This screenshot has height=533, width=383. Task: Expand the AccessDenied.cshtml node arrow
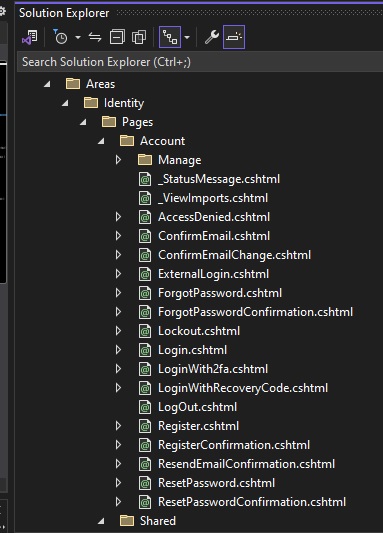pyautogui.click(x=118, y=217)
